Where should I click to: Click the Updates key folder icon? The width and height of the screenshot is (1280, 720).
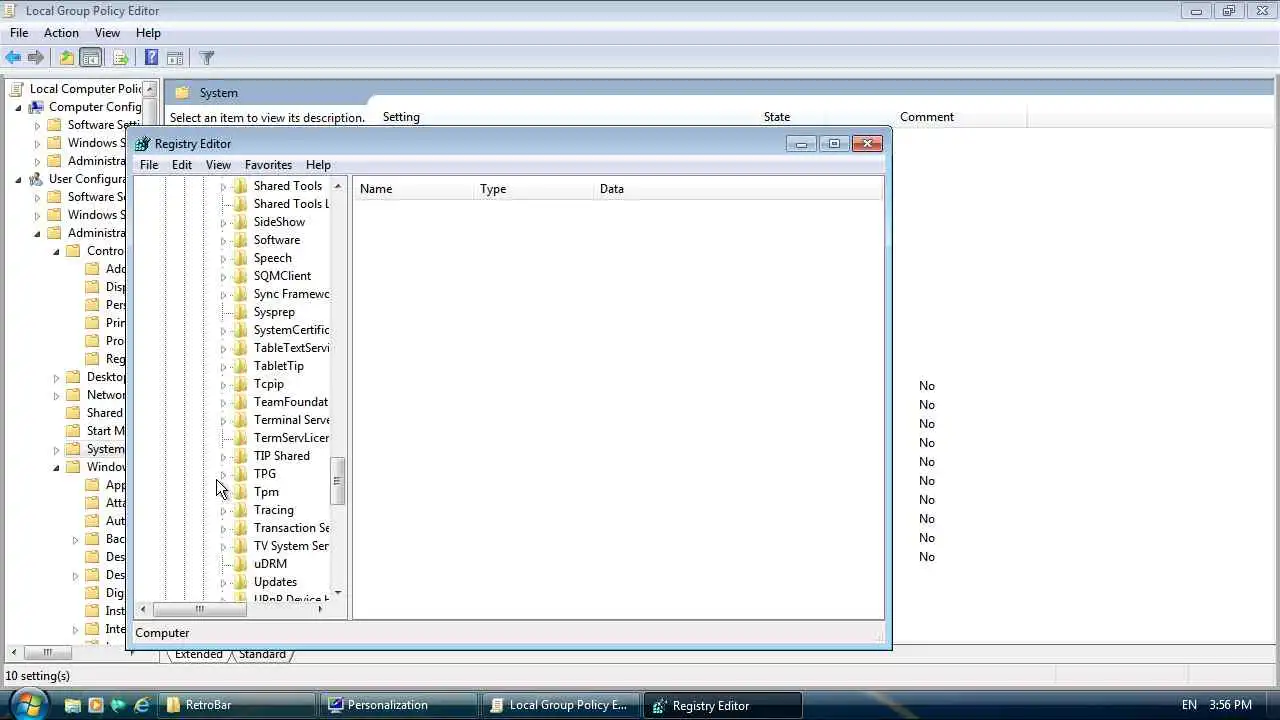pos(240,582)
